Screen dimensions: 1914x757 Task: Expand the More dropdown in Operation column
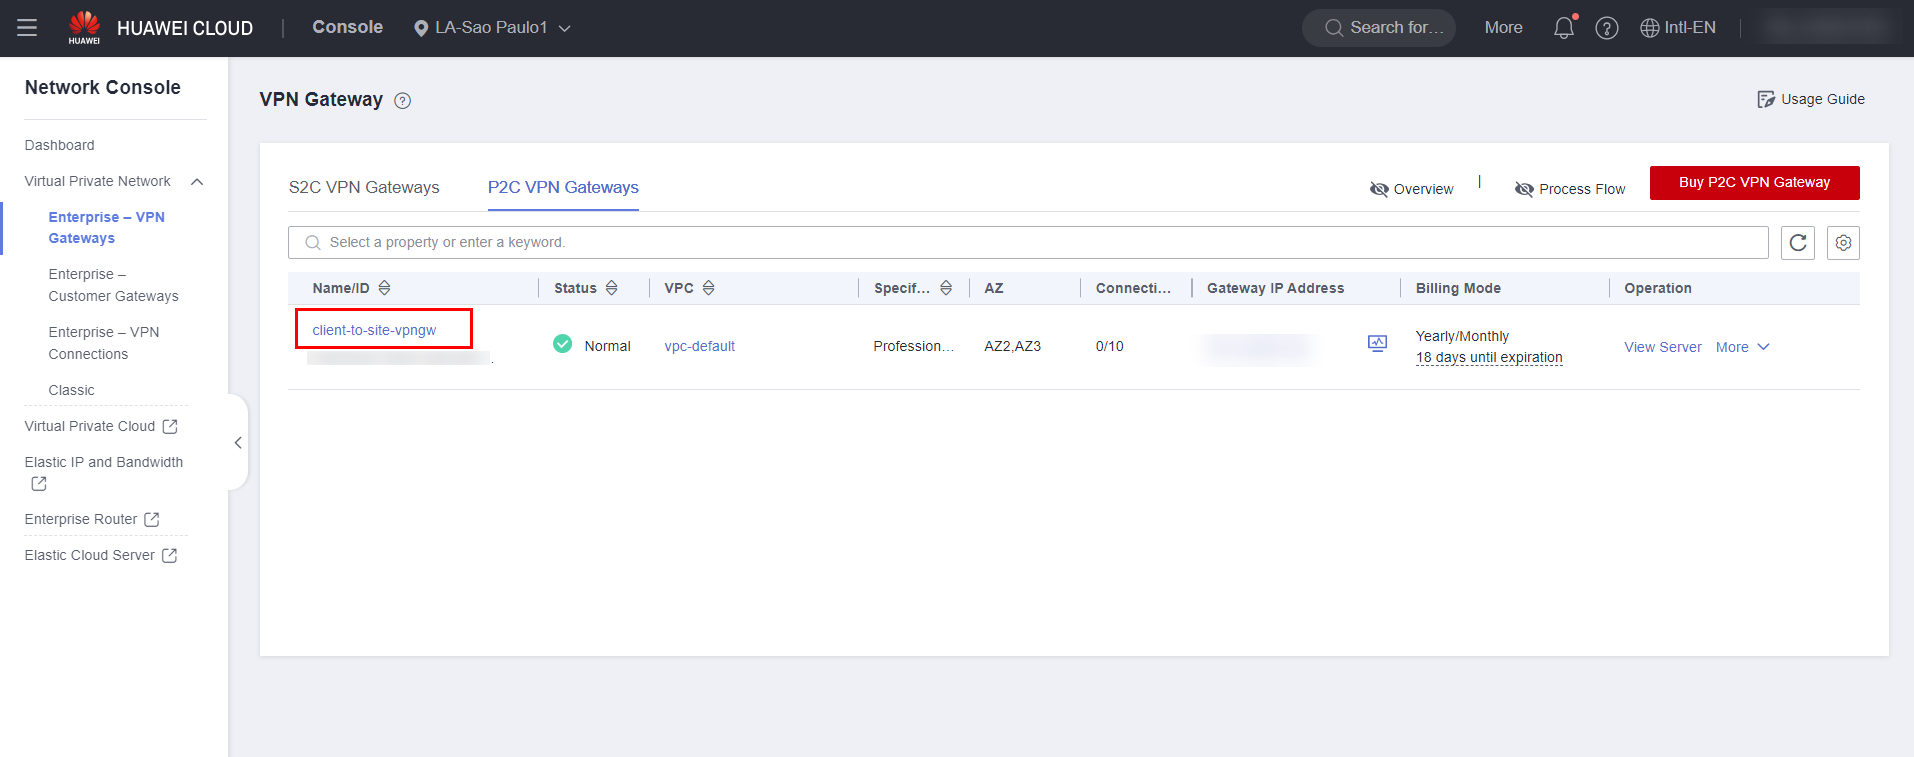click(x=1742, y=347)
